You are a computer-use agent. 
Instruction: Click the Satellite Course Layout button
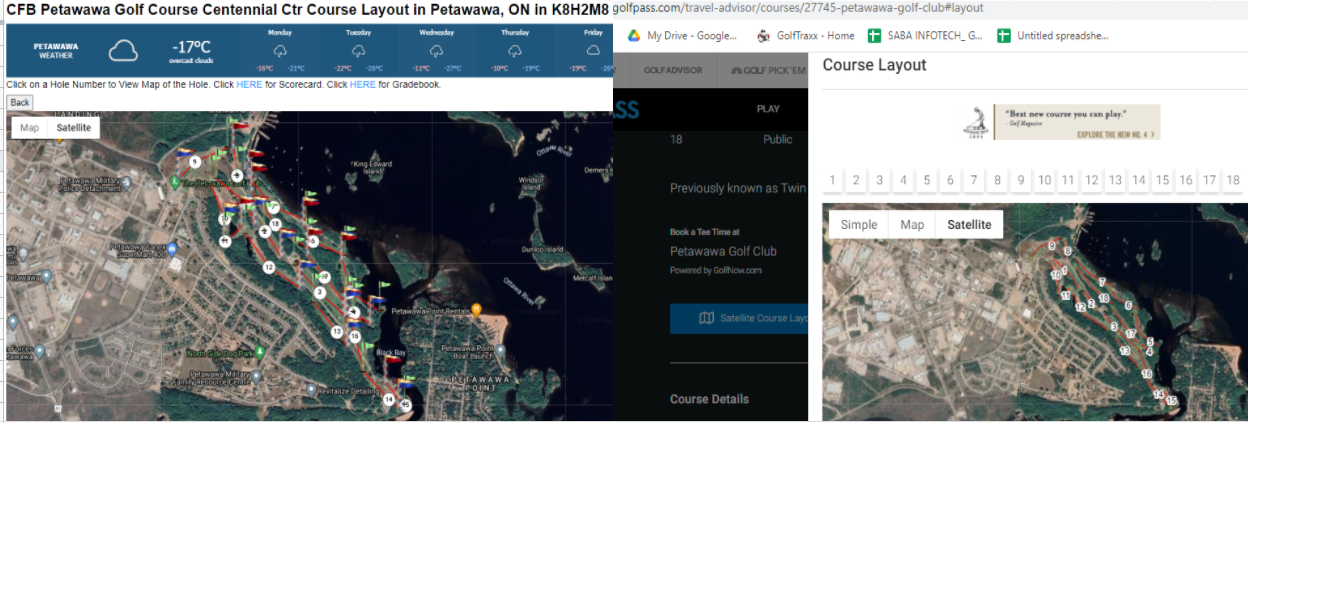pyautogui.click(x=739, y=318)
